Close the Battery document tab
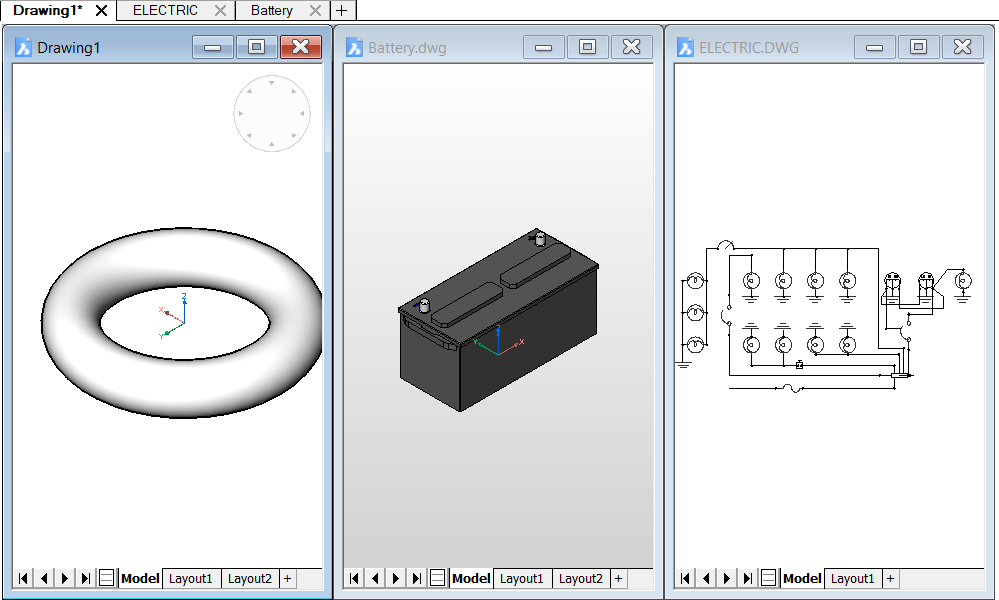The width and height of the screenshot is (999, 600). tap(315, 10)
